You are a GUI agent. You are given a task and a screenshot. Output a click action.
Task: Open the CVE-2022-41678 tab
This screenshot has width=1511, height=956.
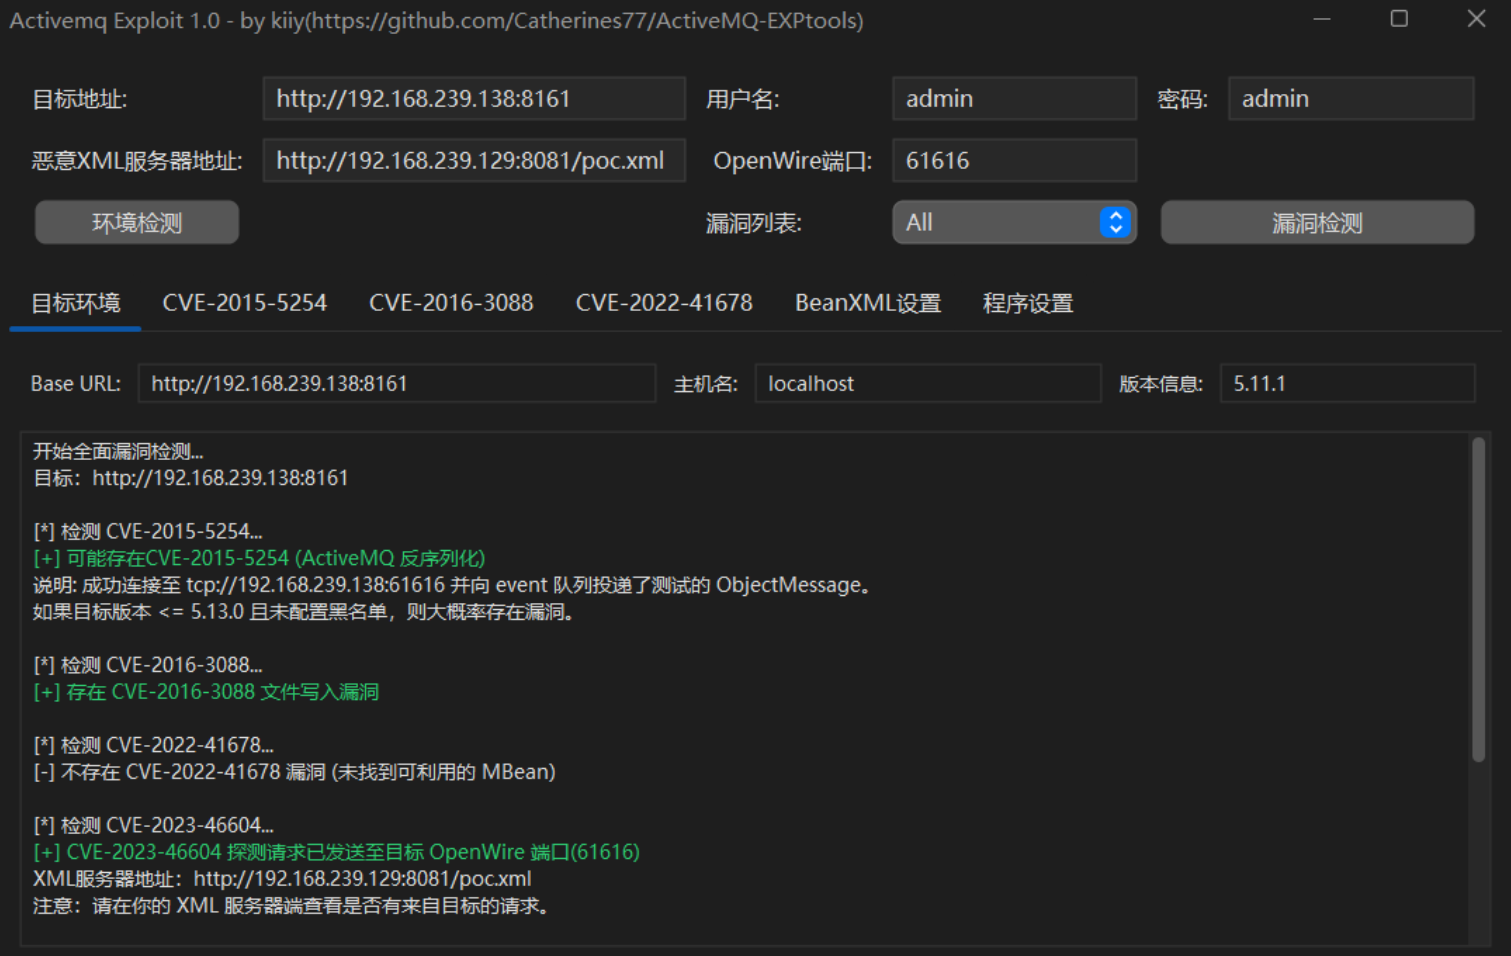pyautogui.click(x=664, y=303)
